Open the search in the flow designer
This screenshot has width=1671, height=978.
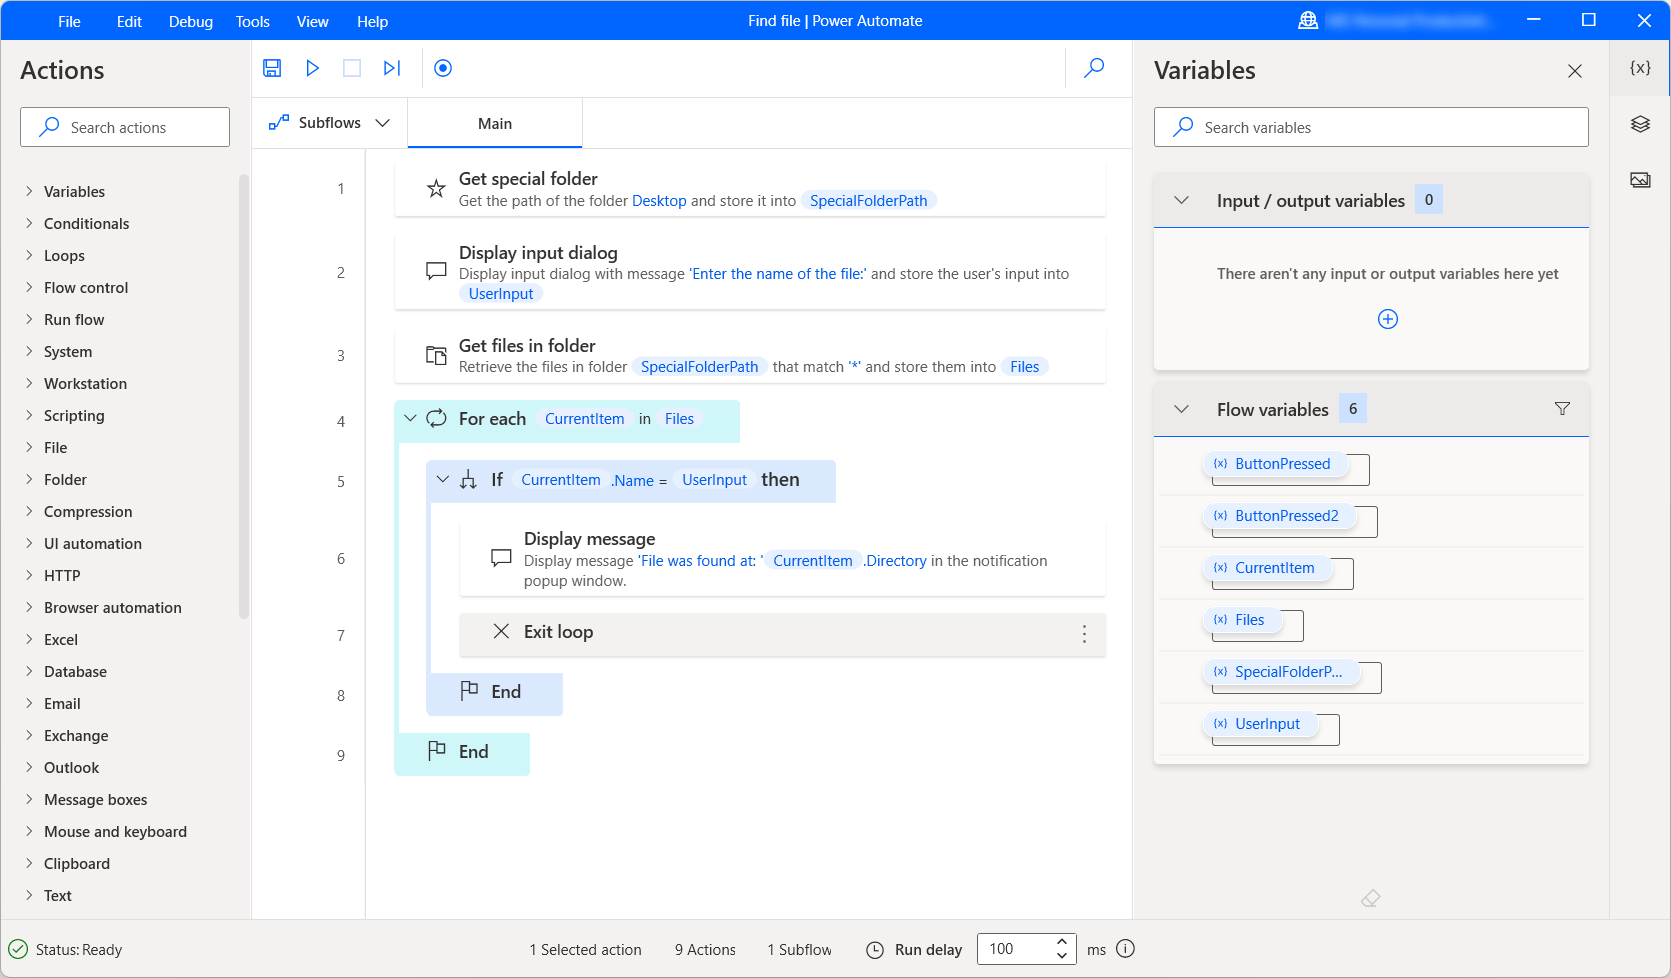tap(1093, 68)
